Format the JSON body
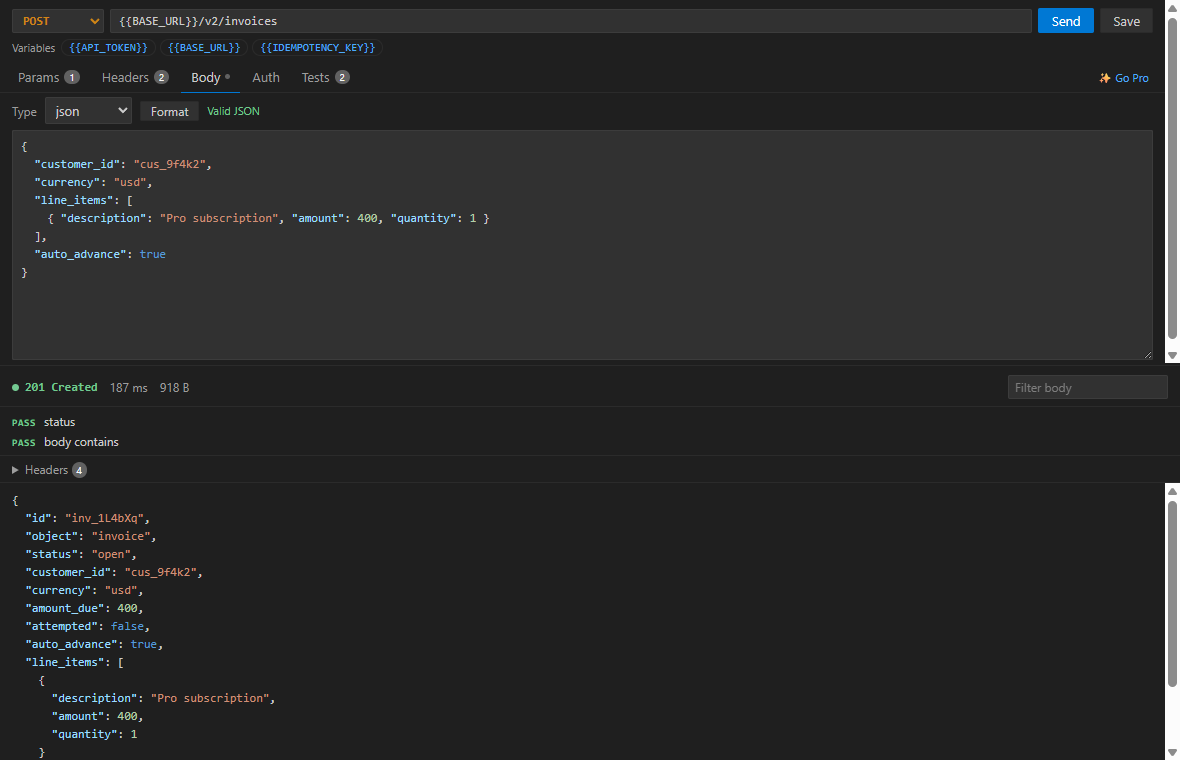 pos(169,111)
